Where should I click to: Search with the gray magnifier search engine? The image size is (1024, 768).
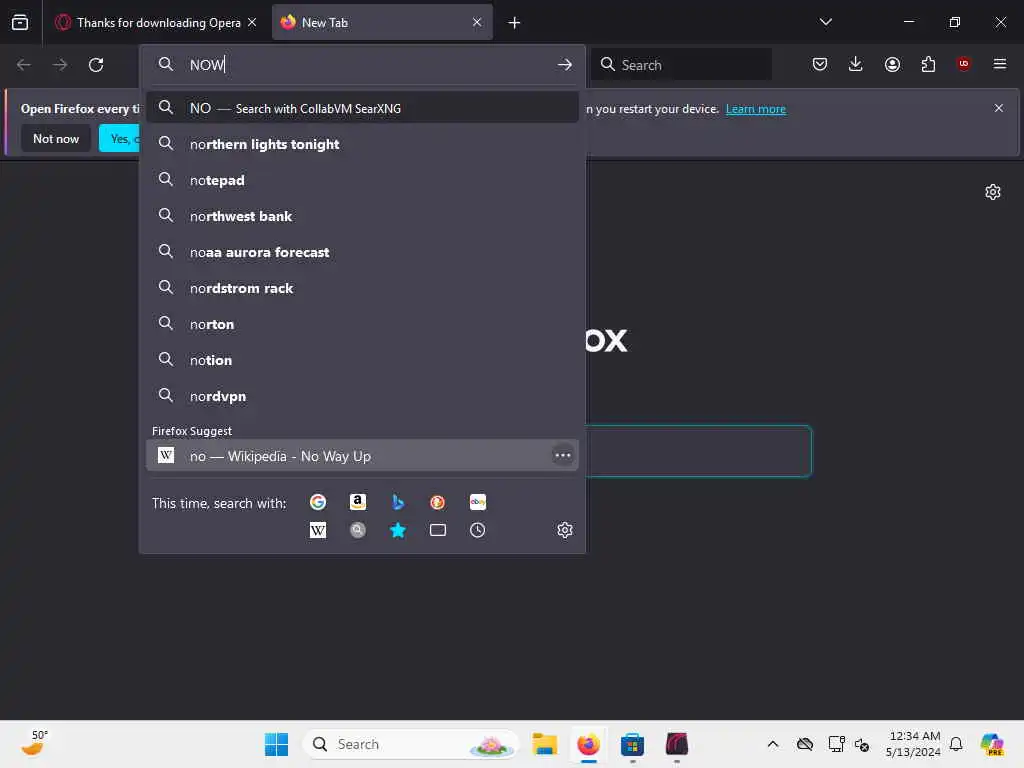tap(358, 530)
